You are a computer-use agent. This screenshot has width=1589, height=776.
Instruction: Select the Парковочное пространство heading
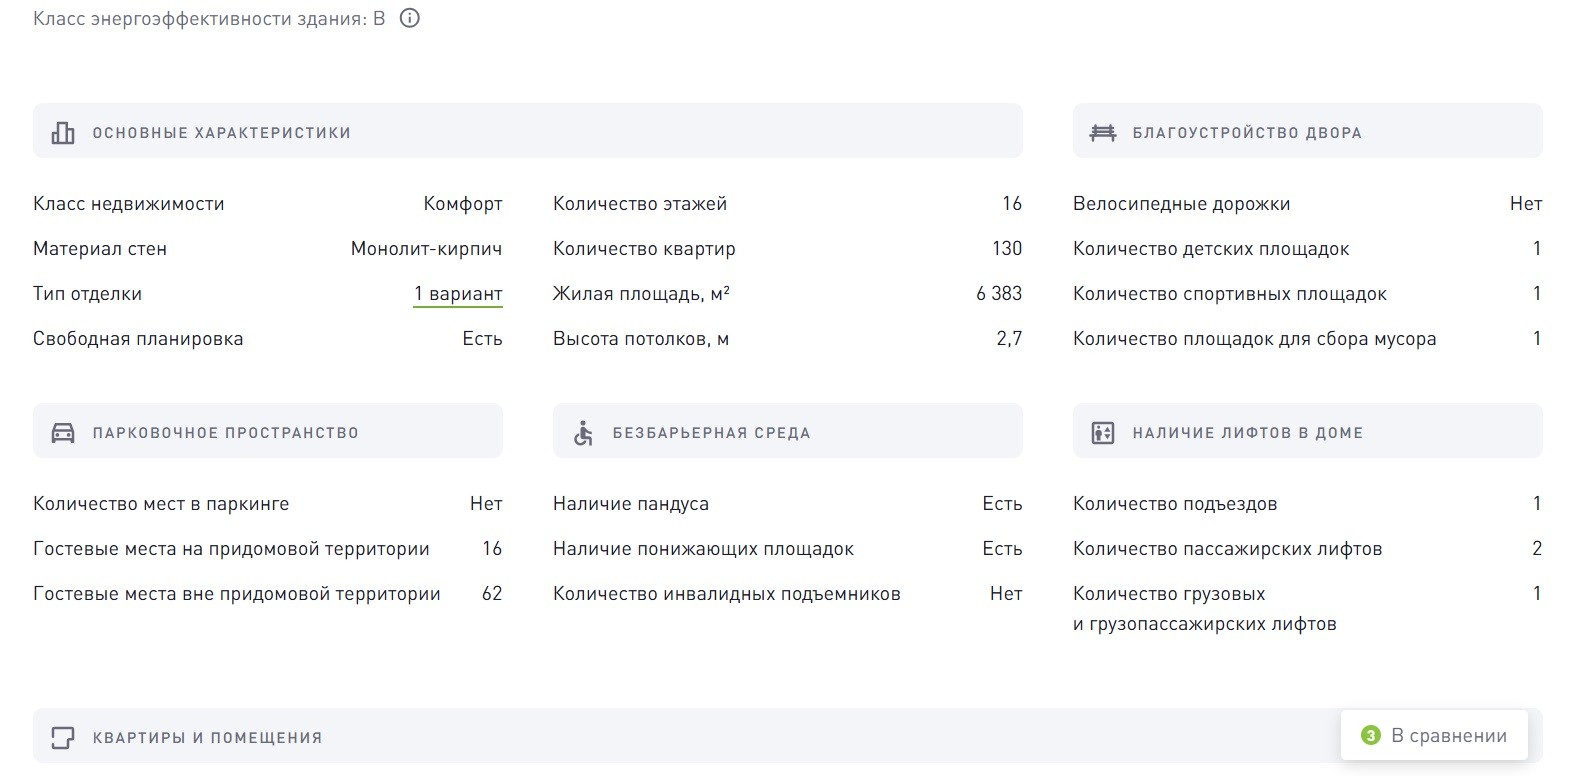click(225, 433)
